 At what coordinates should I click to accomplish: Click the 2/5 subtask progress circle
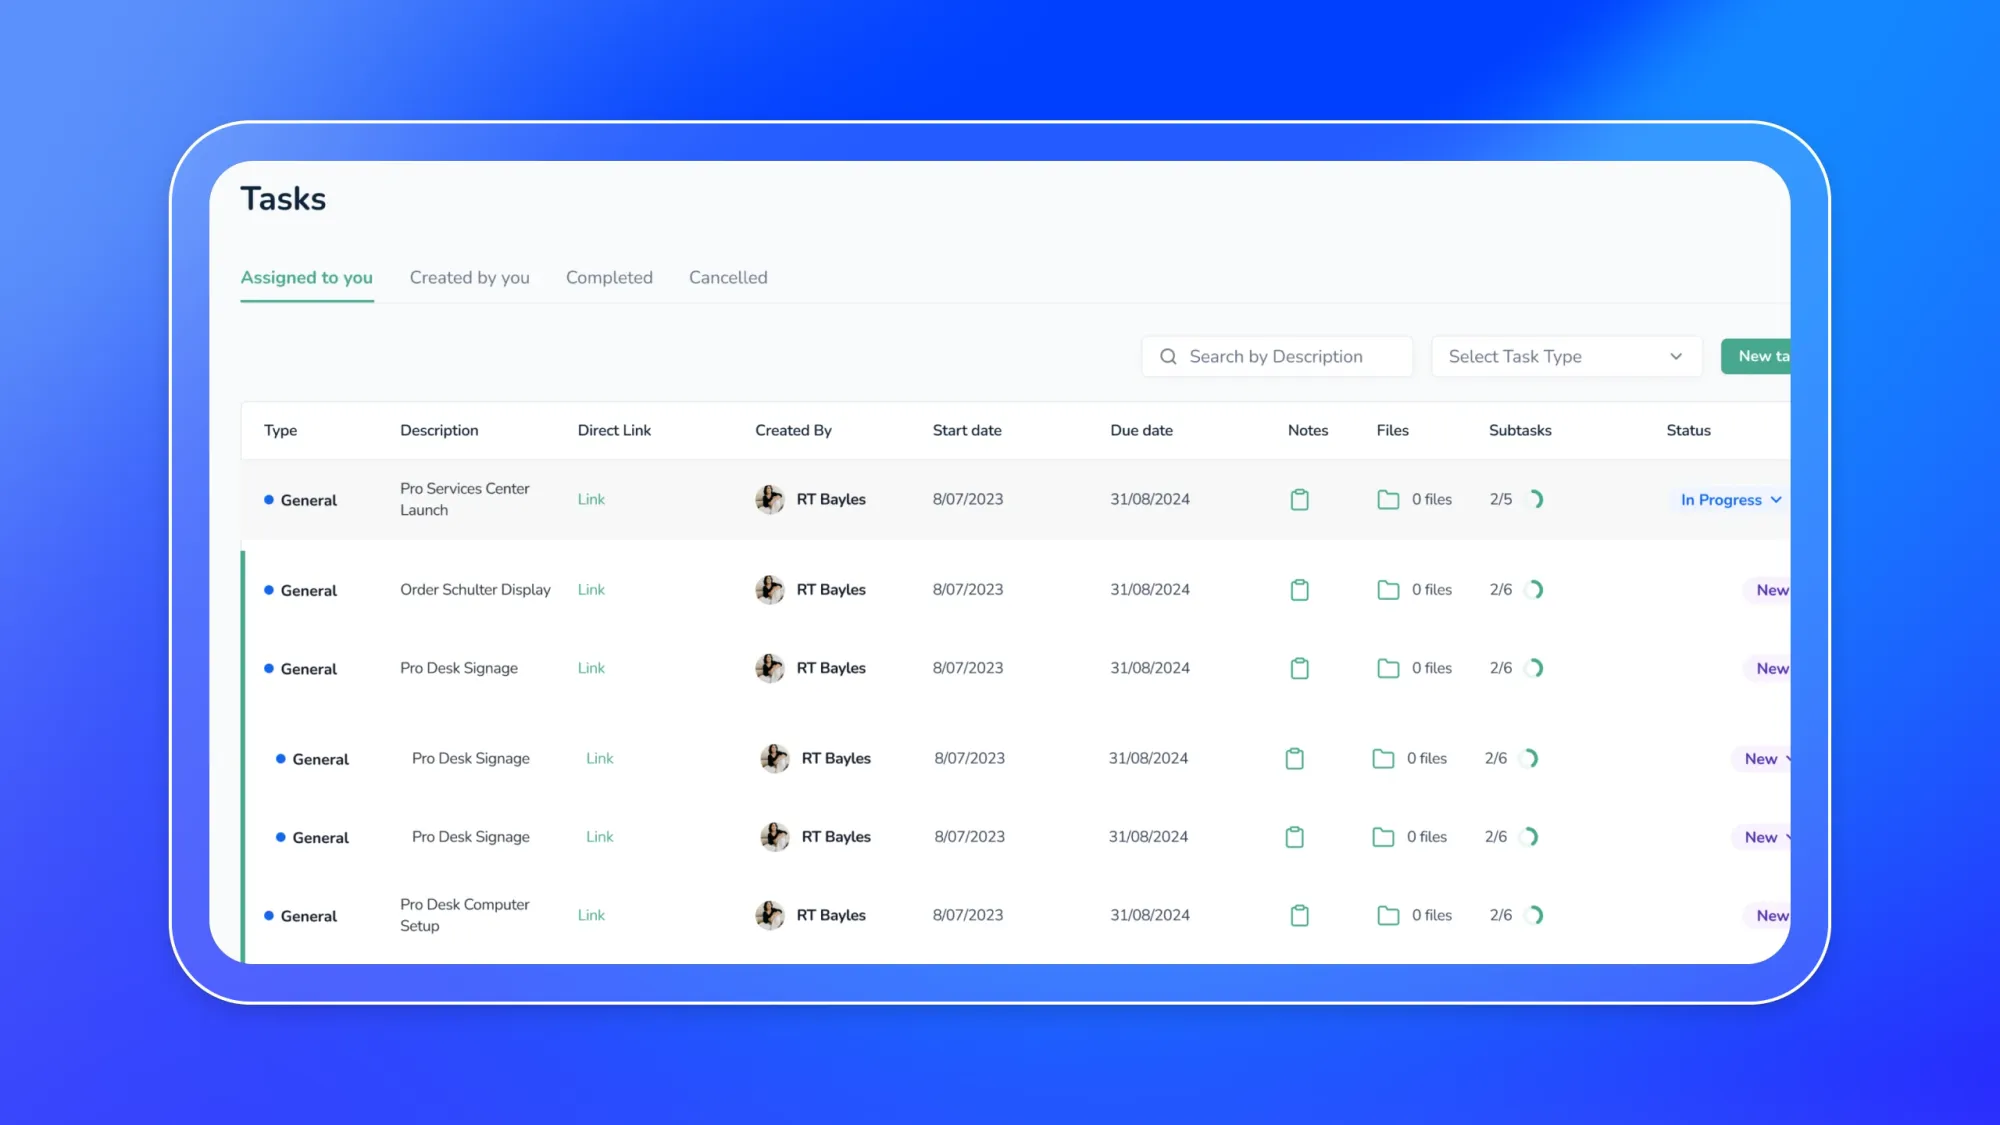coord(1536,499)
